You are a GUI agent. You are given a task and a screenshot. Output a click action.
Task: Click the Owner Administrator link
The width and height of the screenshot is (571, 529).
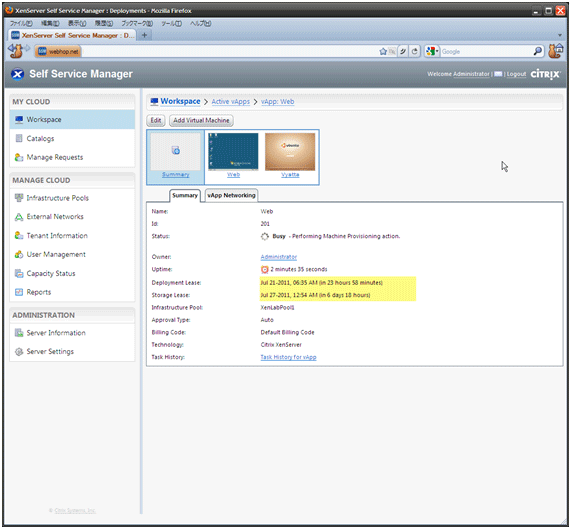click(279, 257)
